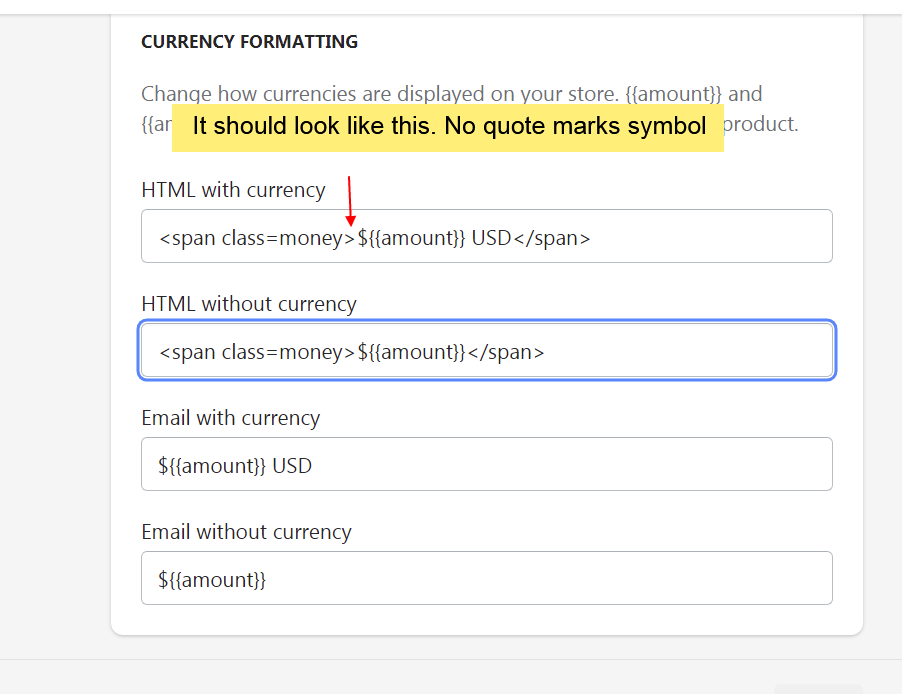Click the red arrow annotation
This screenshot has width=902, height=694.
349,200
